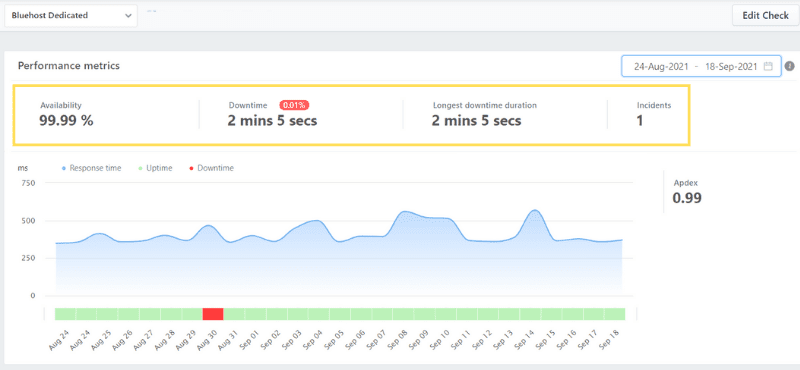
Task: Click the Availability 99.99 % value
Action: click(x=66, y=120)
